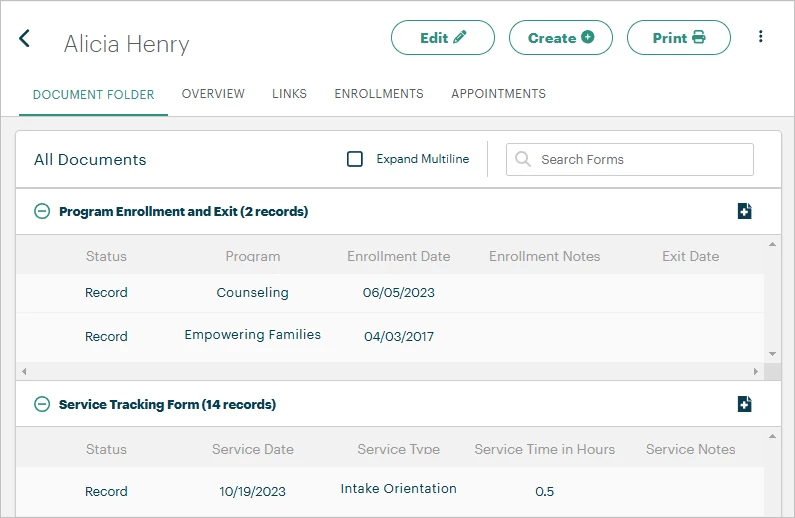Collapse Program Enrollment and Exit section
Image resolution: width=795 pixels, height=518 pixels.
42,211
